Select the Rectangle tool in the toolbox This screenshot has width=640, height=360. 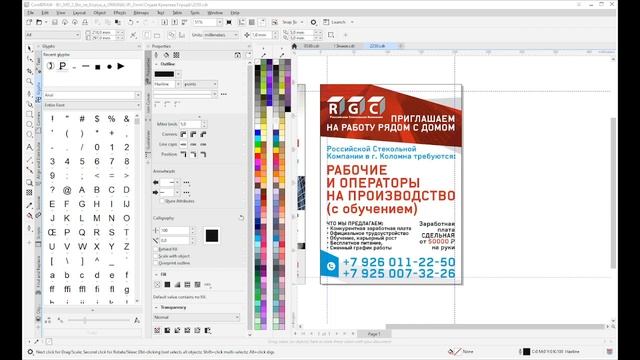point(29,115)
